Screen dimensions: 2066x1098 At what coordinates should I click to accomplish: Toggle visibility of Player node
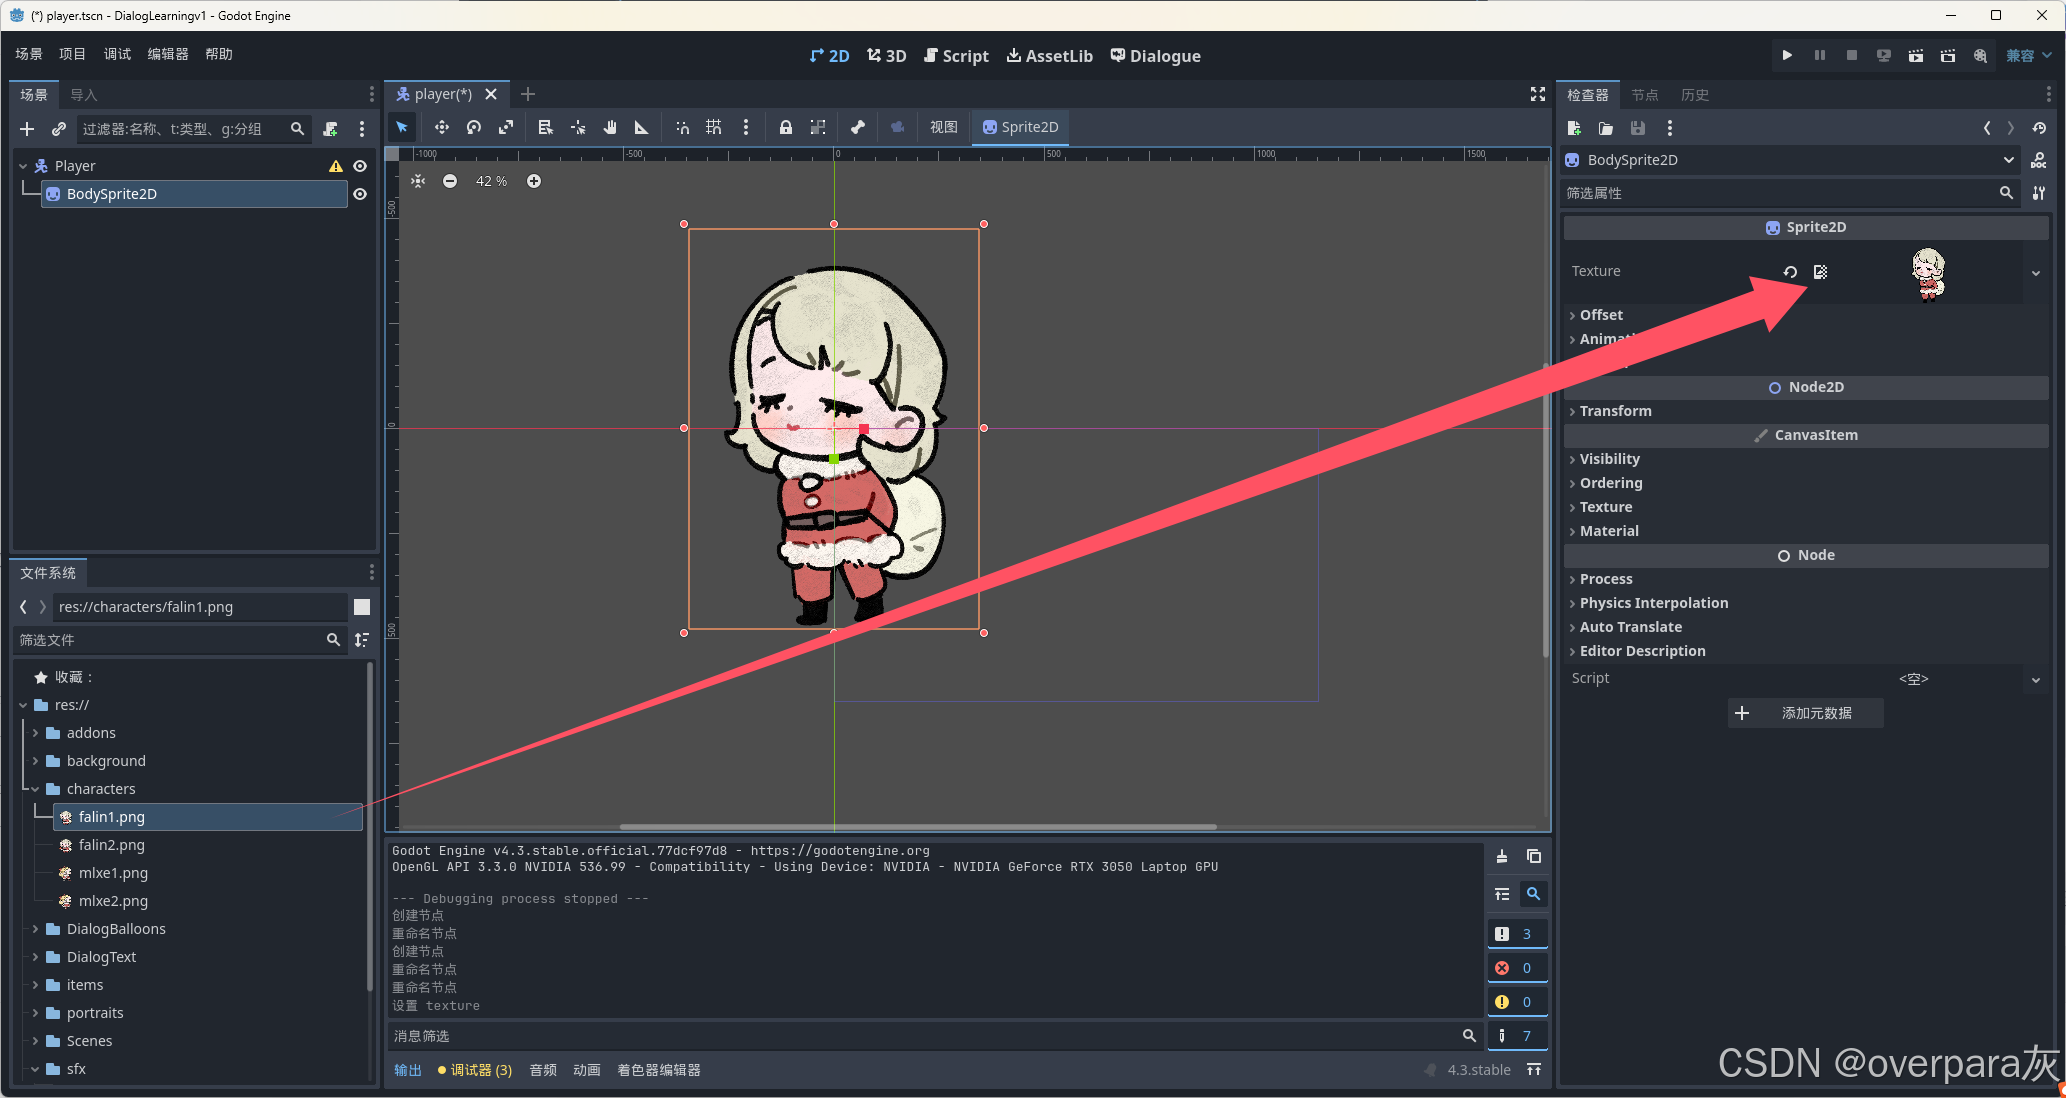360,166
